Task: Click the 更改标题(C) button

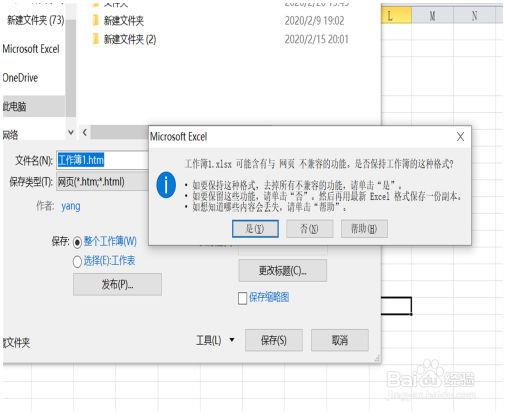Action: click(283, 271)
